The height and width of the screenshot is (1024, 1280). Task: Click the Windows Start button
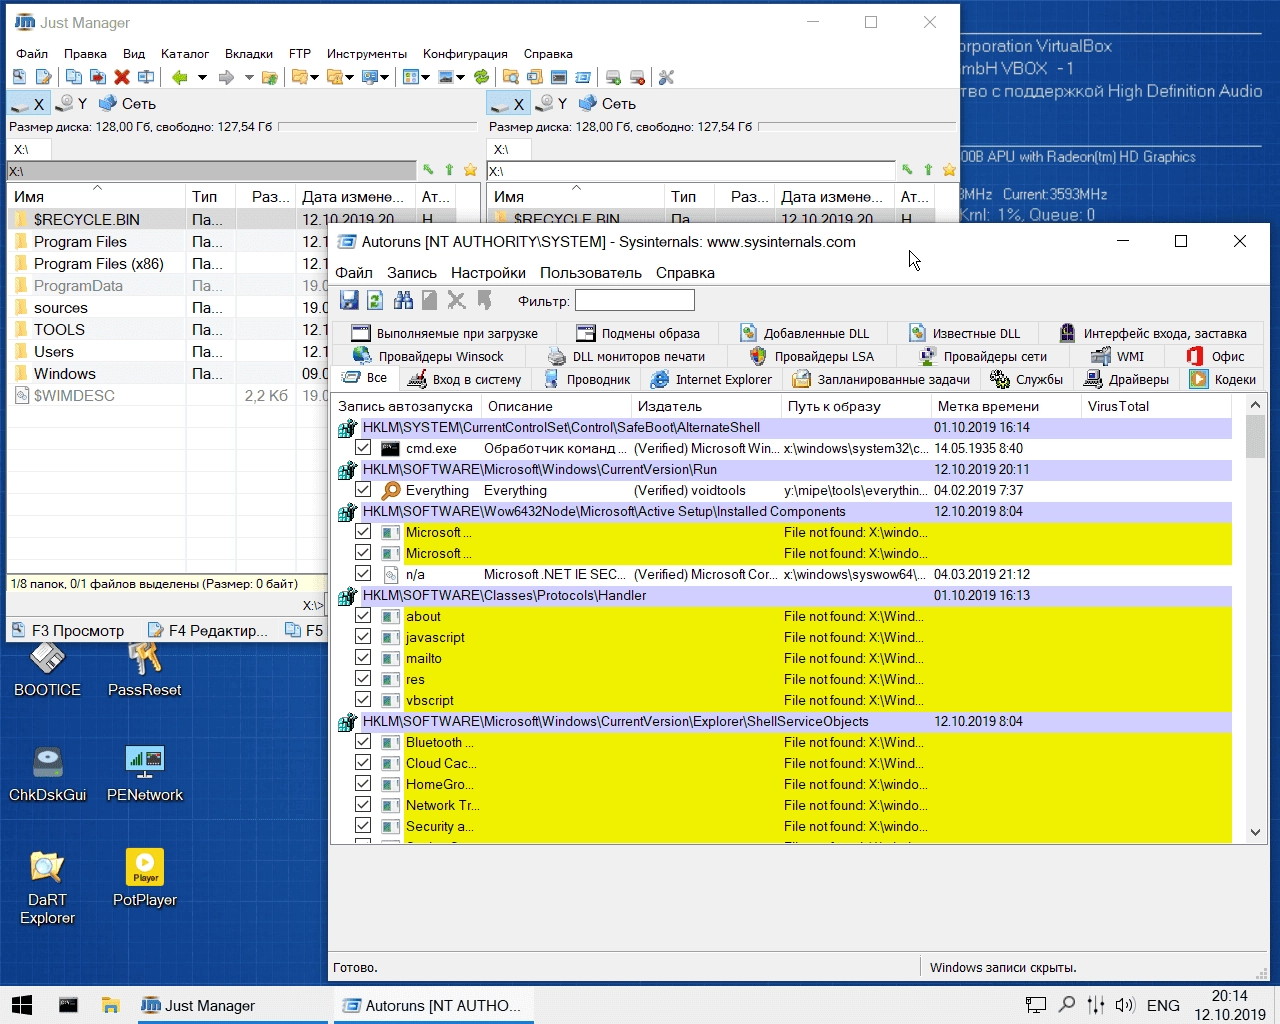tap(22, 1005)
